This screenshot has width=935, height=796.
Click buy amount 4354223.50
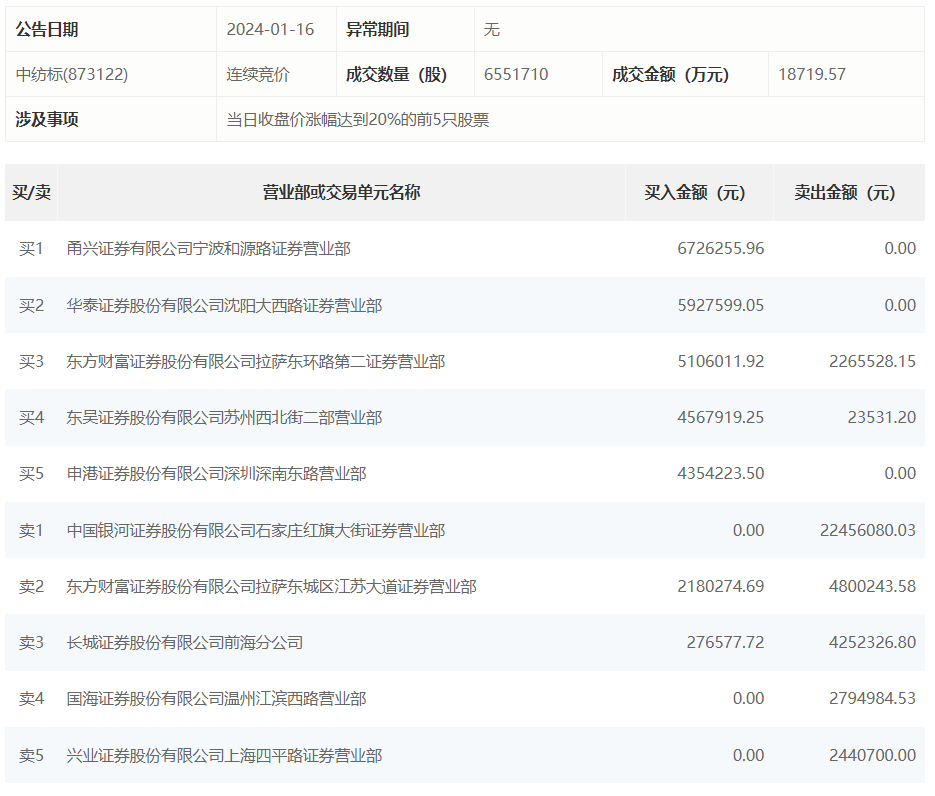720,473
